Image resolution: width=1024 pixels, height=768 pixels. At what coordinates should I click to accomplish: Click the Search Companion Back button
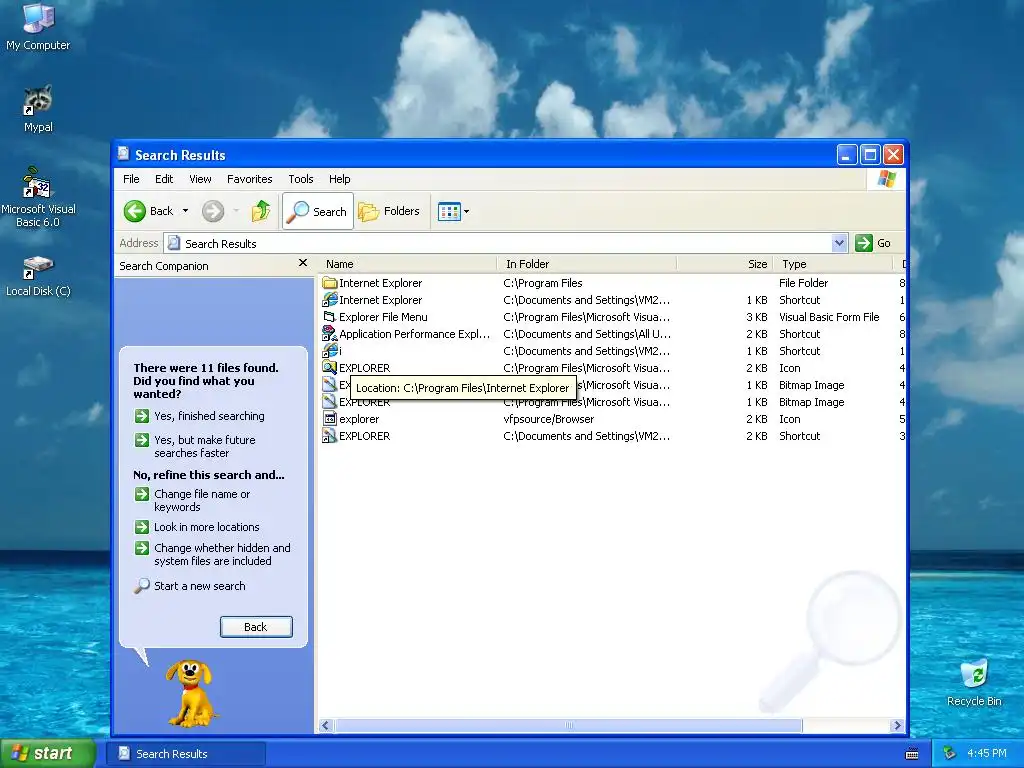pyautogui.click(x=256, y=627)
